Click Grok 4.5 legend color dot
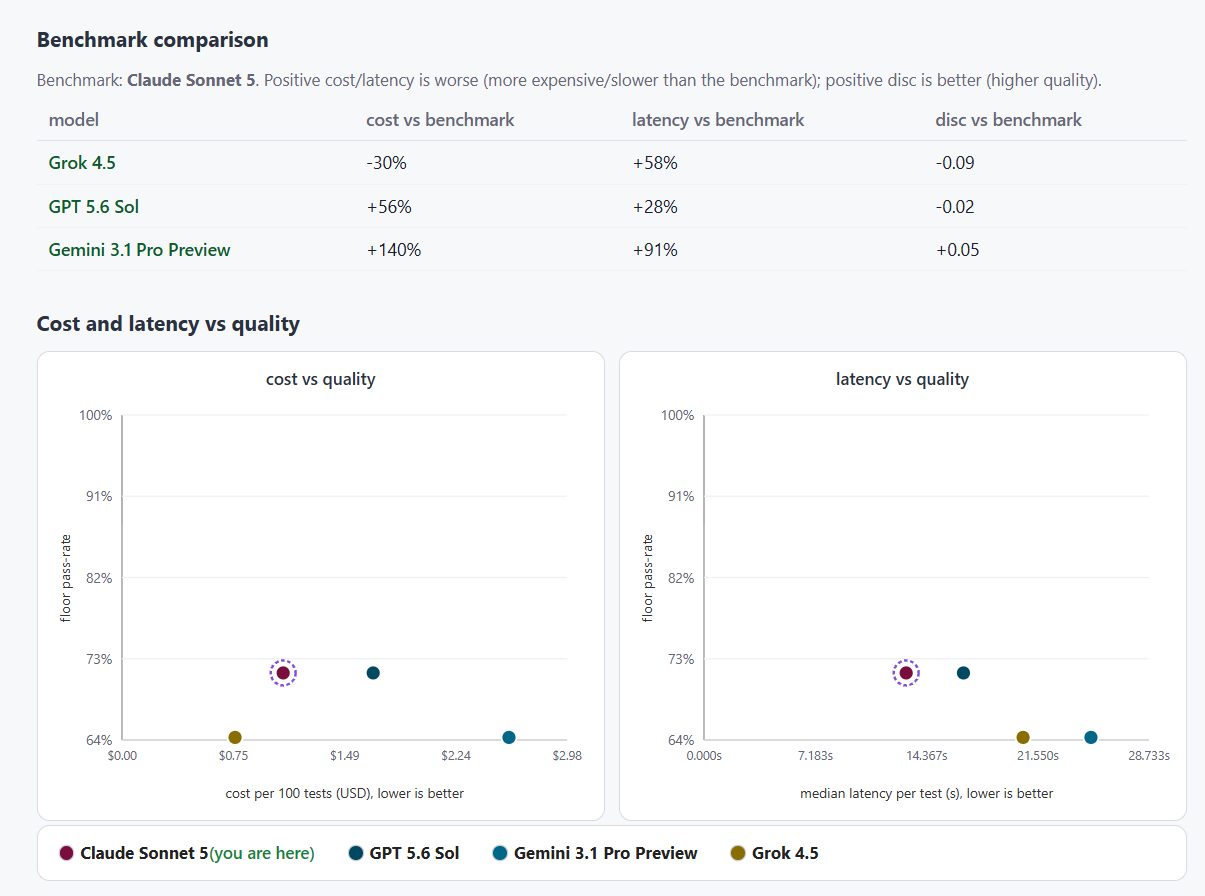 pos(738,853)
